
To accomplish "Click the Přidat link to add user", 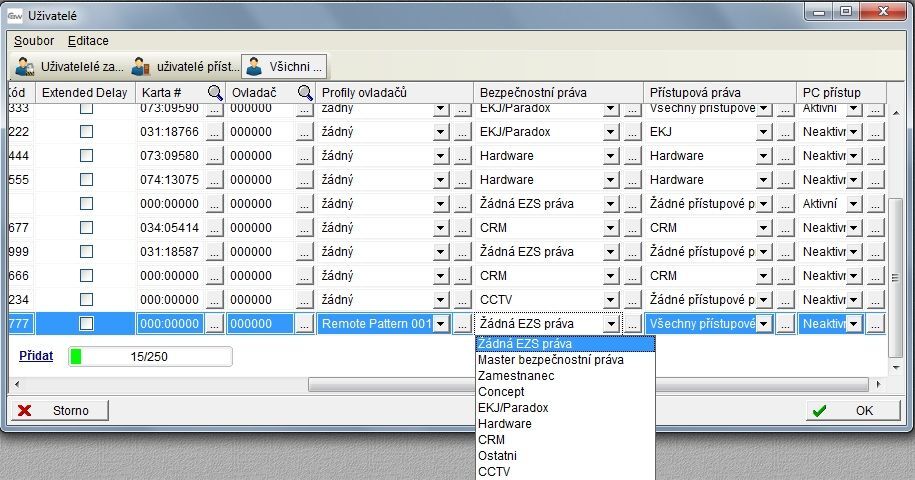I will click(x=35, y=355).
